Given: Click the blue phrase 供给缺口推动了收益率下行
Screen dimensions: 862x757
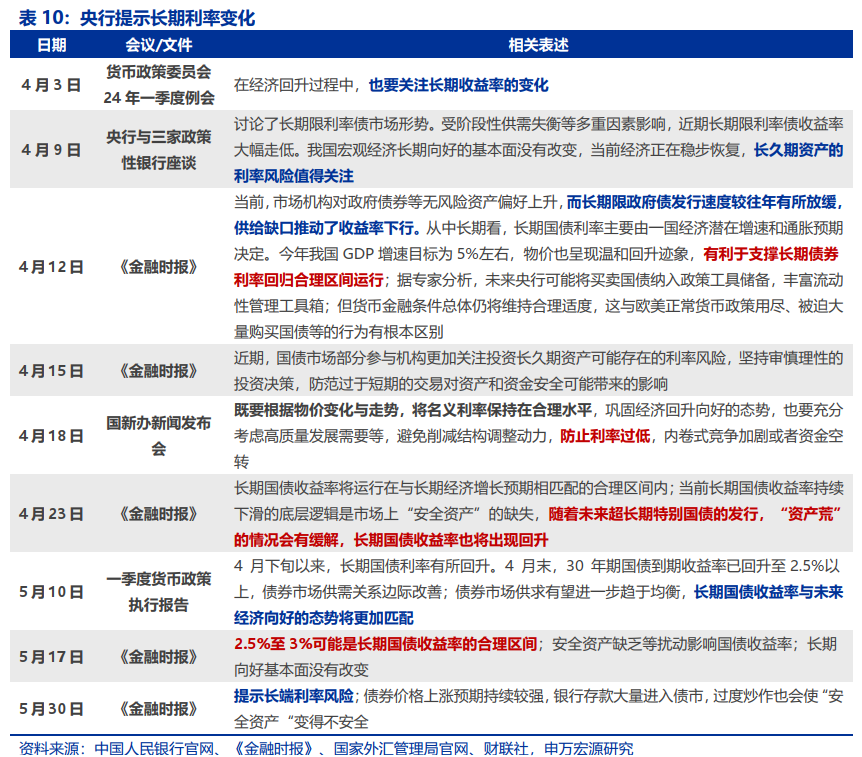Looking at the screenshot, I should (324, 228).
